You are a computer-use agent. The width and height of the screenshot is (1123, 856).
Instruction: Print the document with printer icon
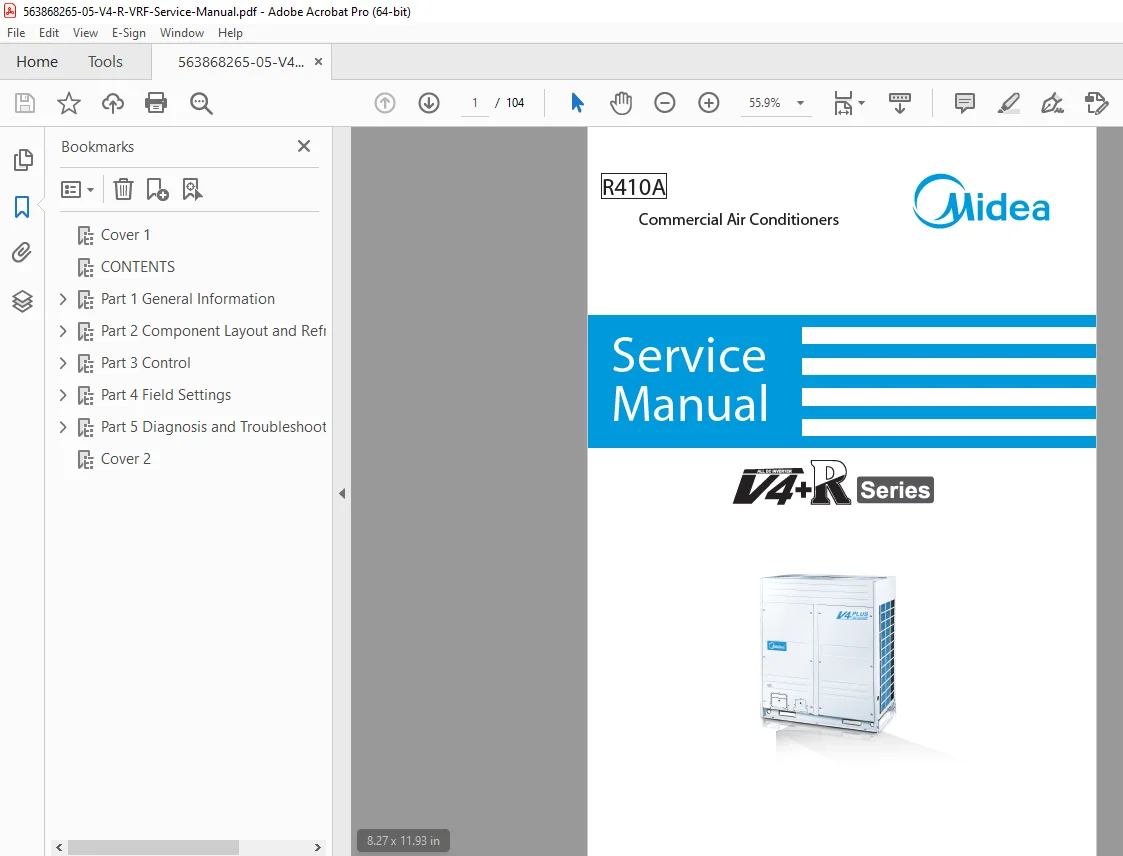click(156, 103)
